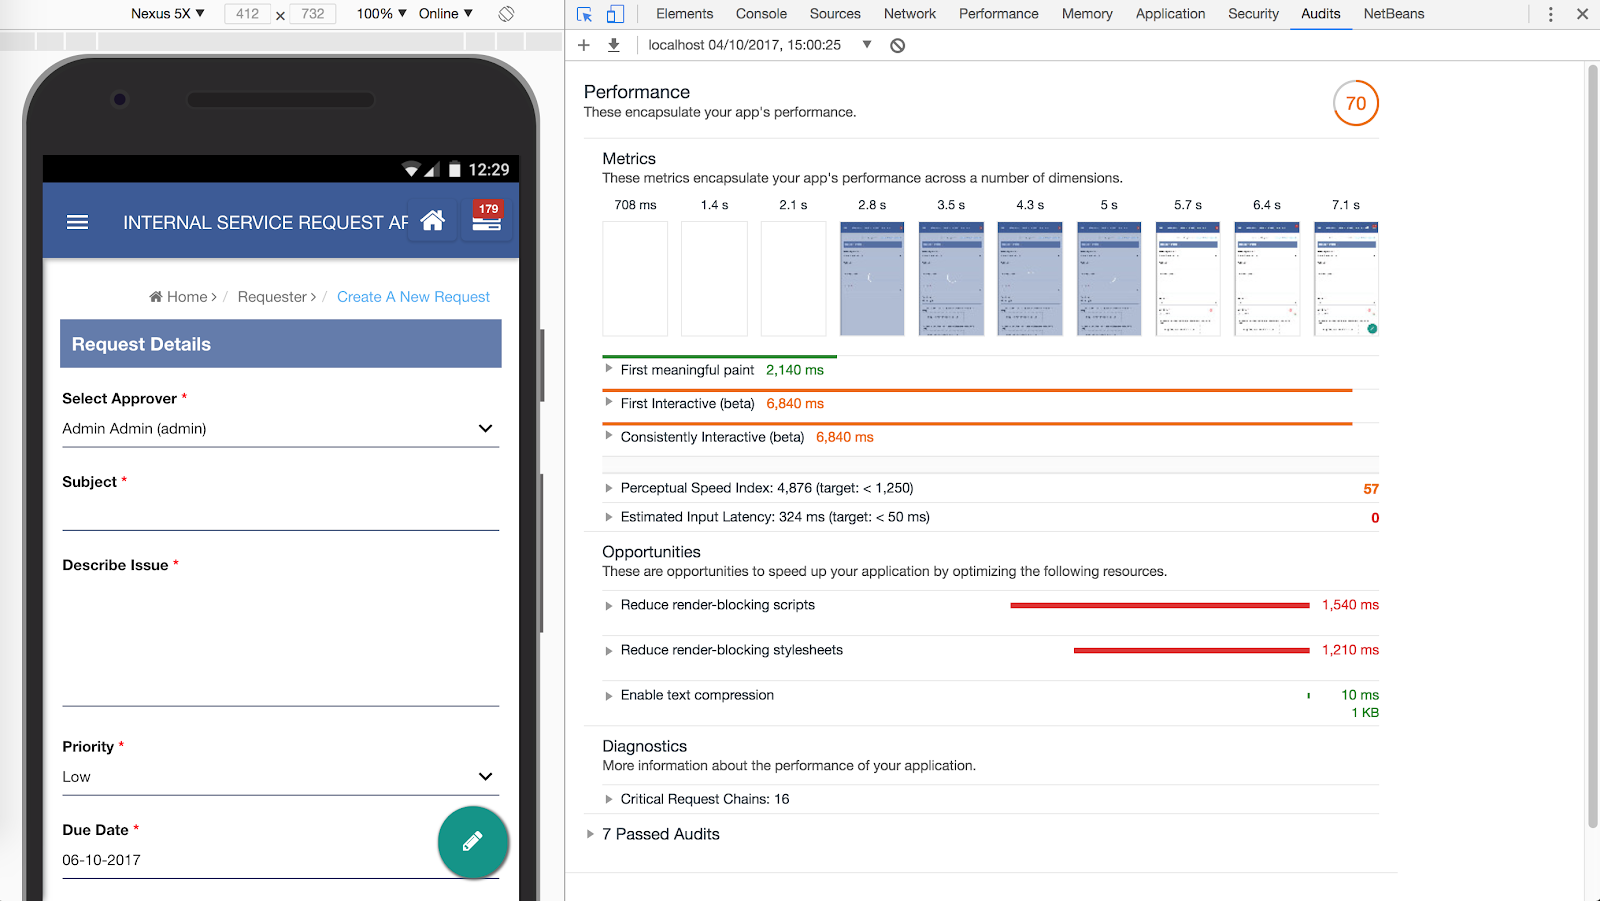Image resolution: width=1600 pixels, height=901 pixels.
Task: Click the Describe Issue text area
Action: tap(280, 643)
